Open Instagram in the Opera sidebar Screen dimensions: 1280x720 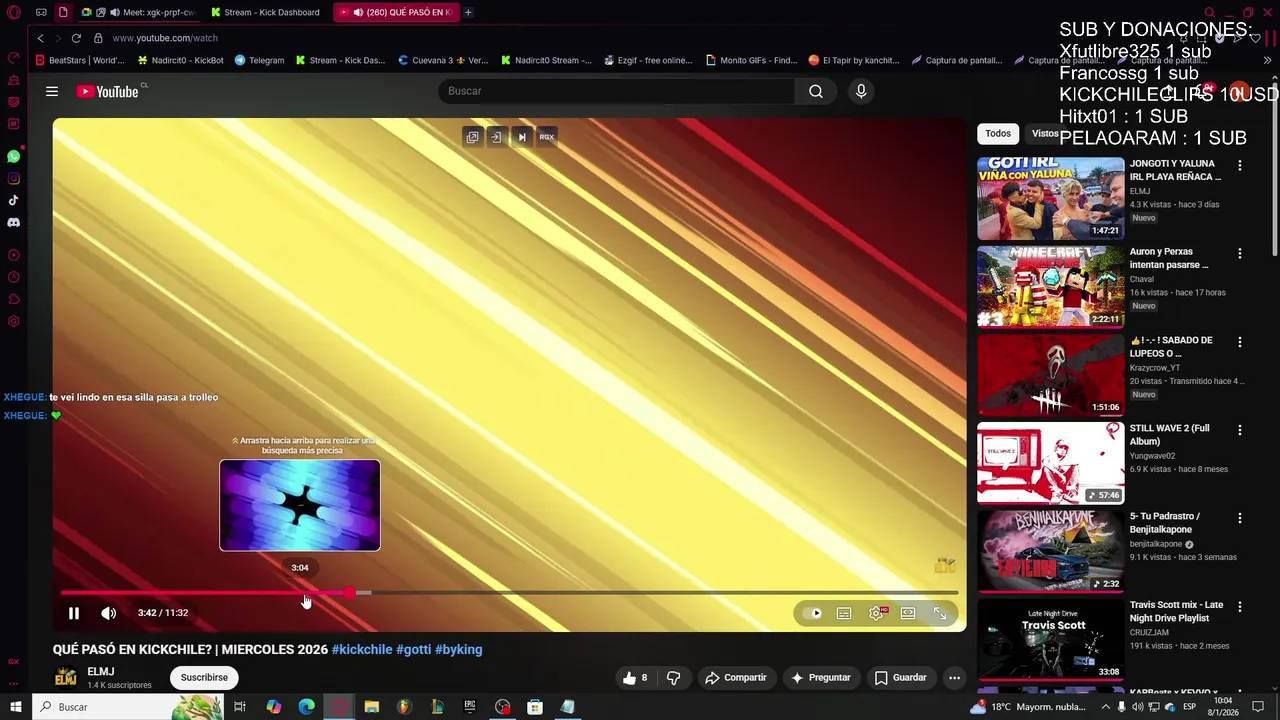(x=13, y=178)
